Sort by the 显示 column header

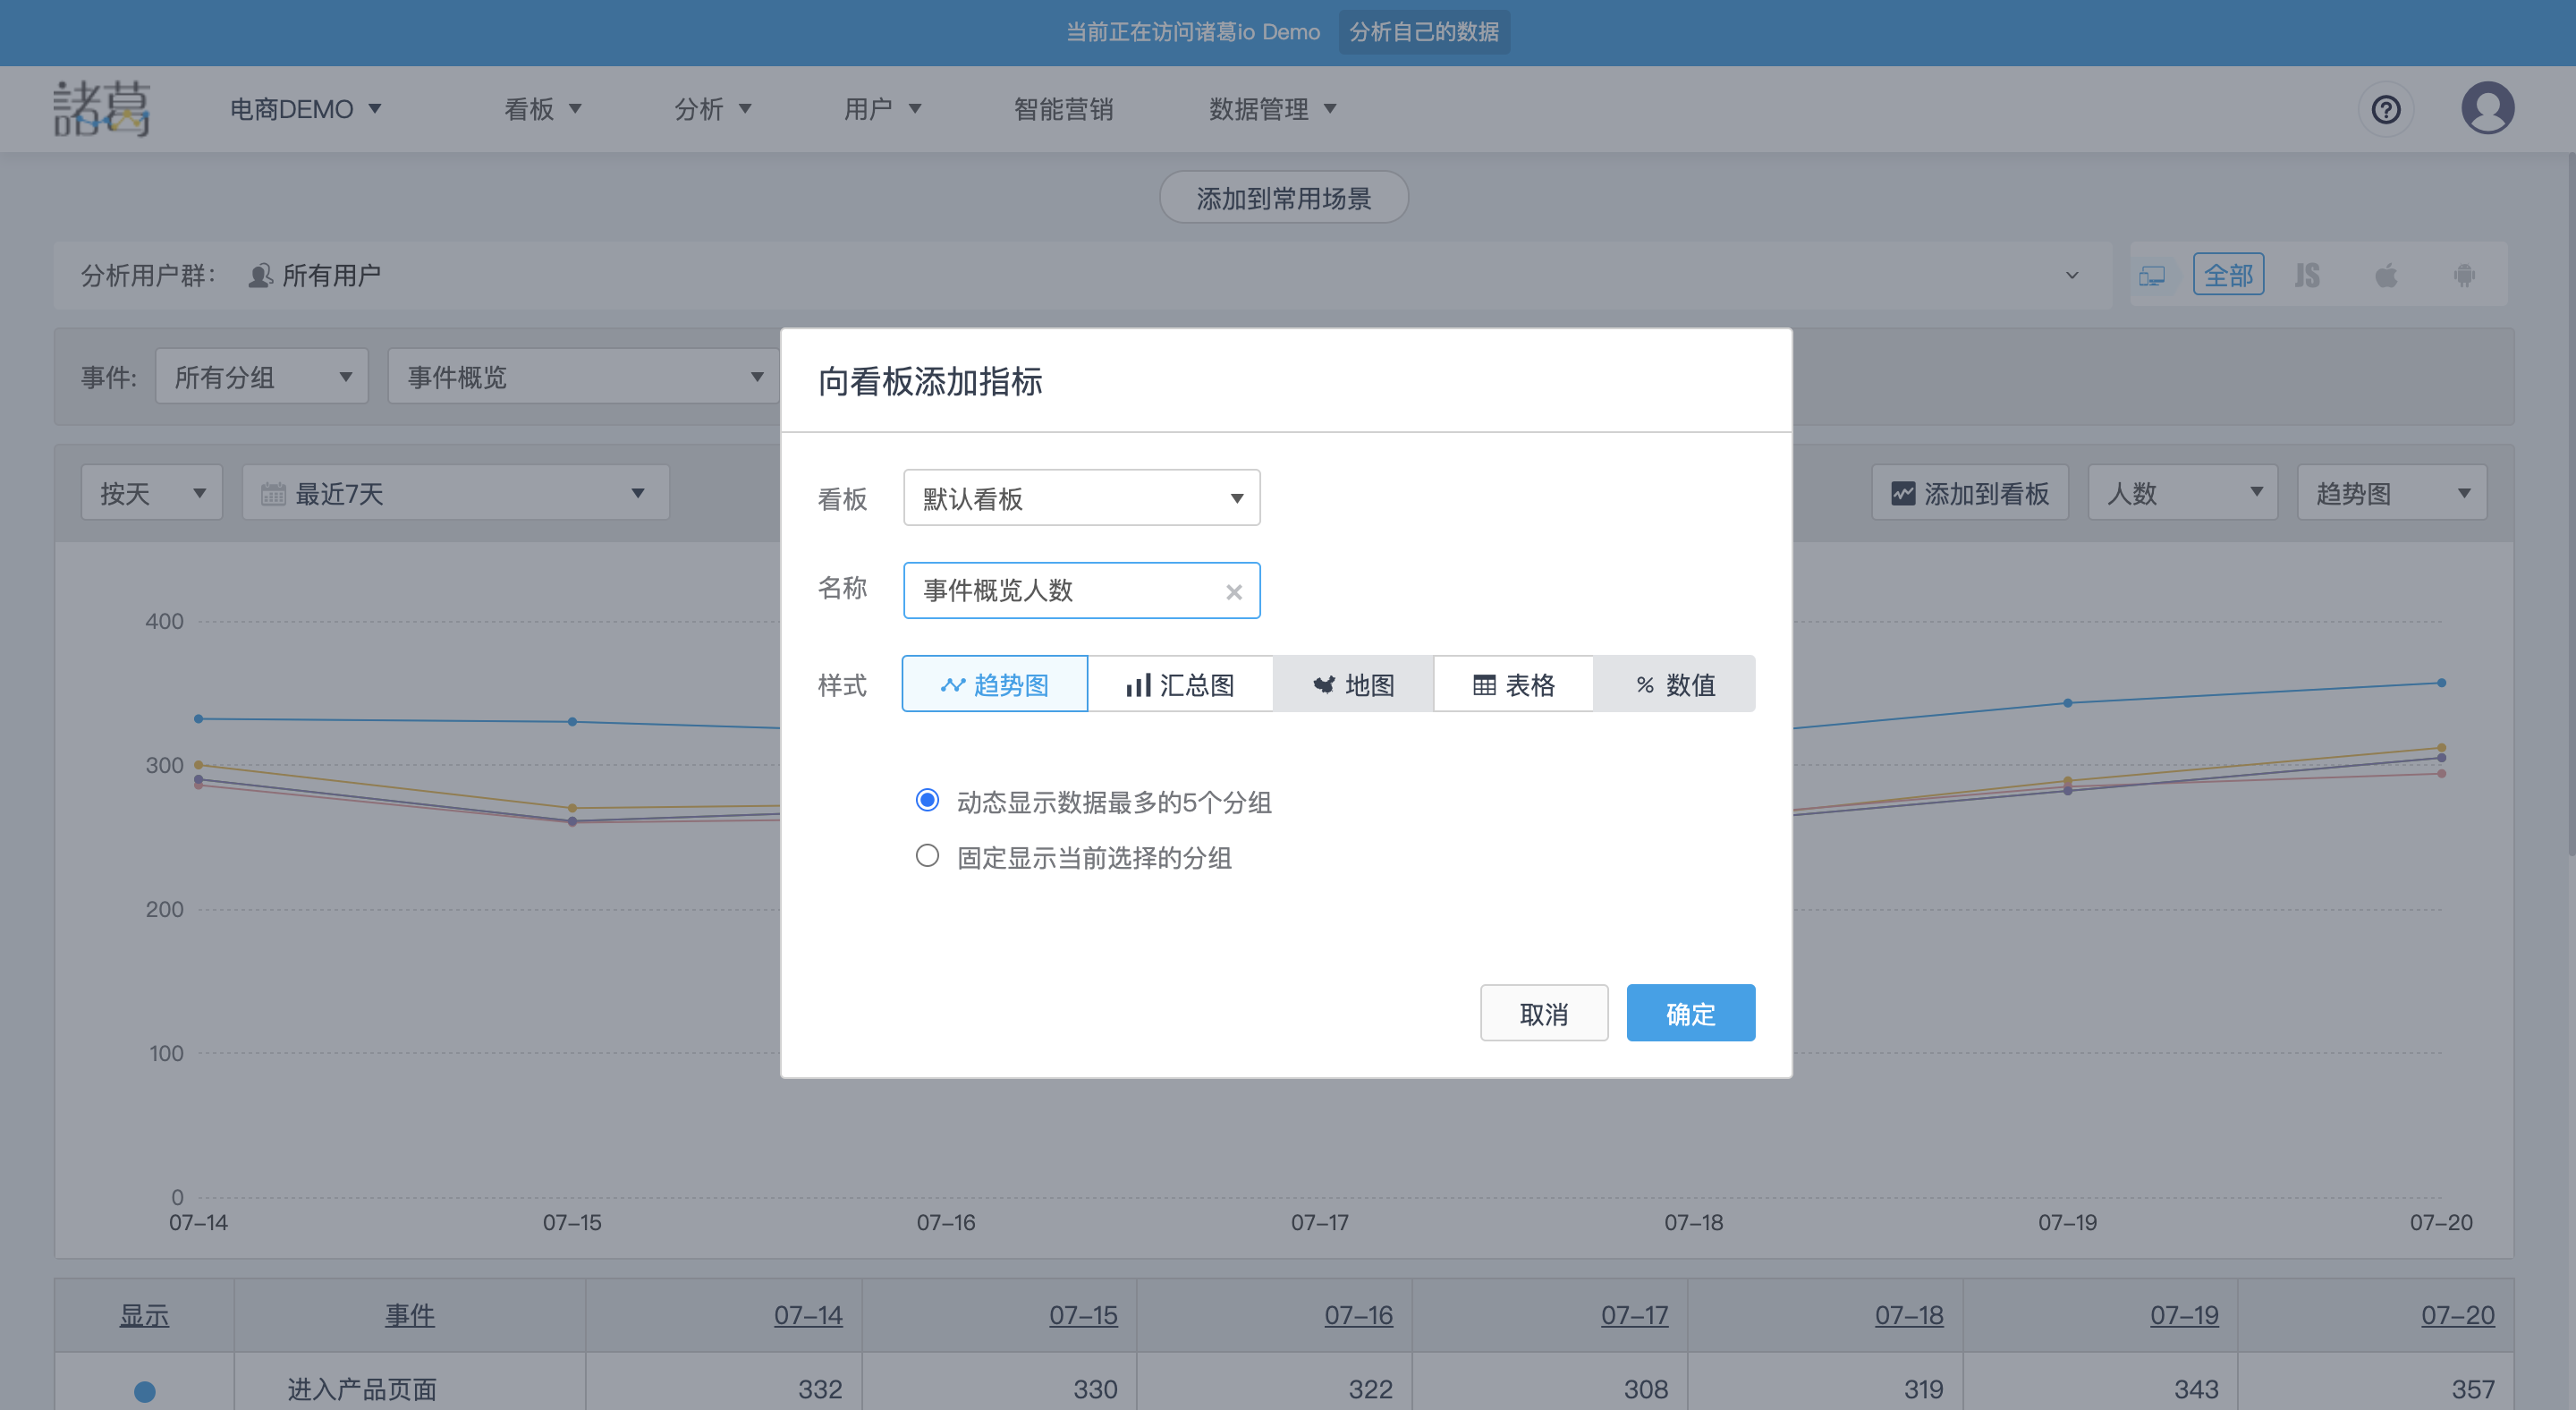coord(144,1315)
